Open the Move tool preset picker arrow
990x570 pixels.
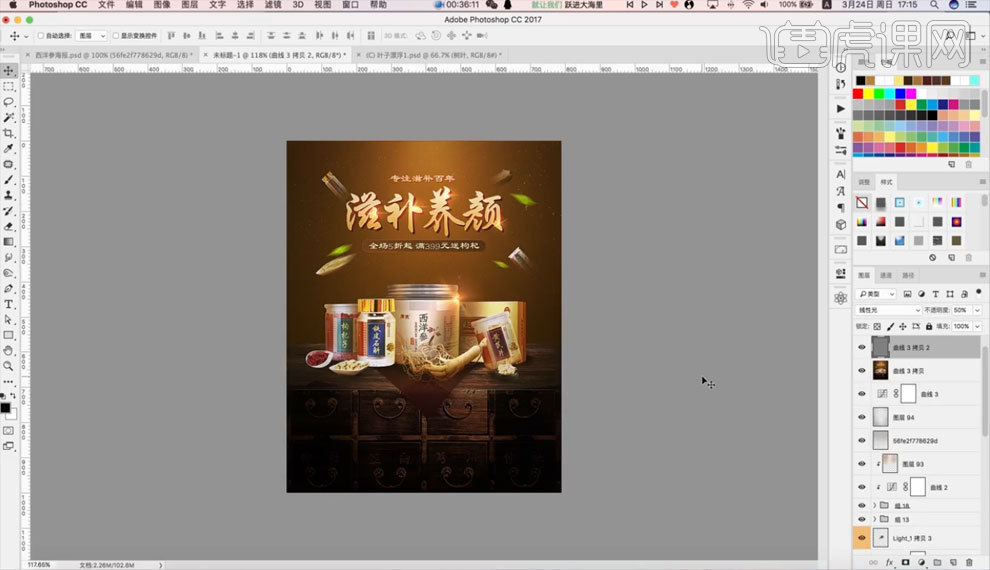click(x=26, y=37)
